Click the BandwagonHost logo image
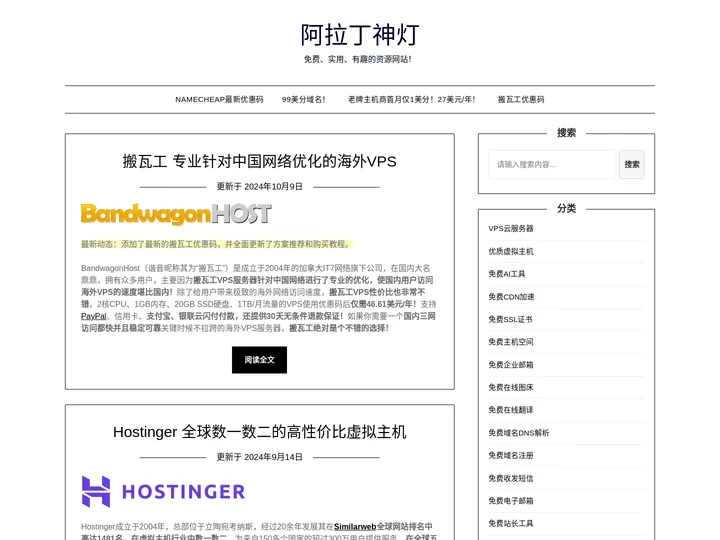 (x=176, y=214)
